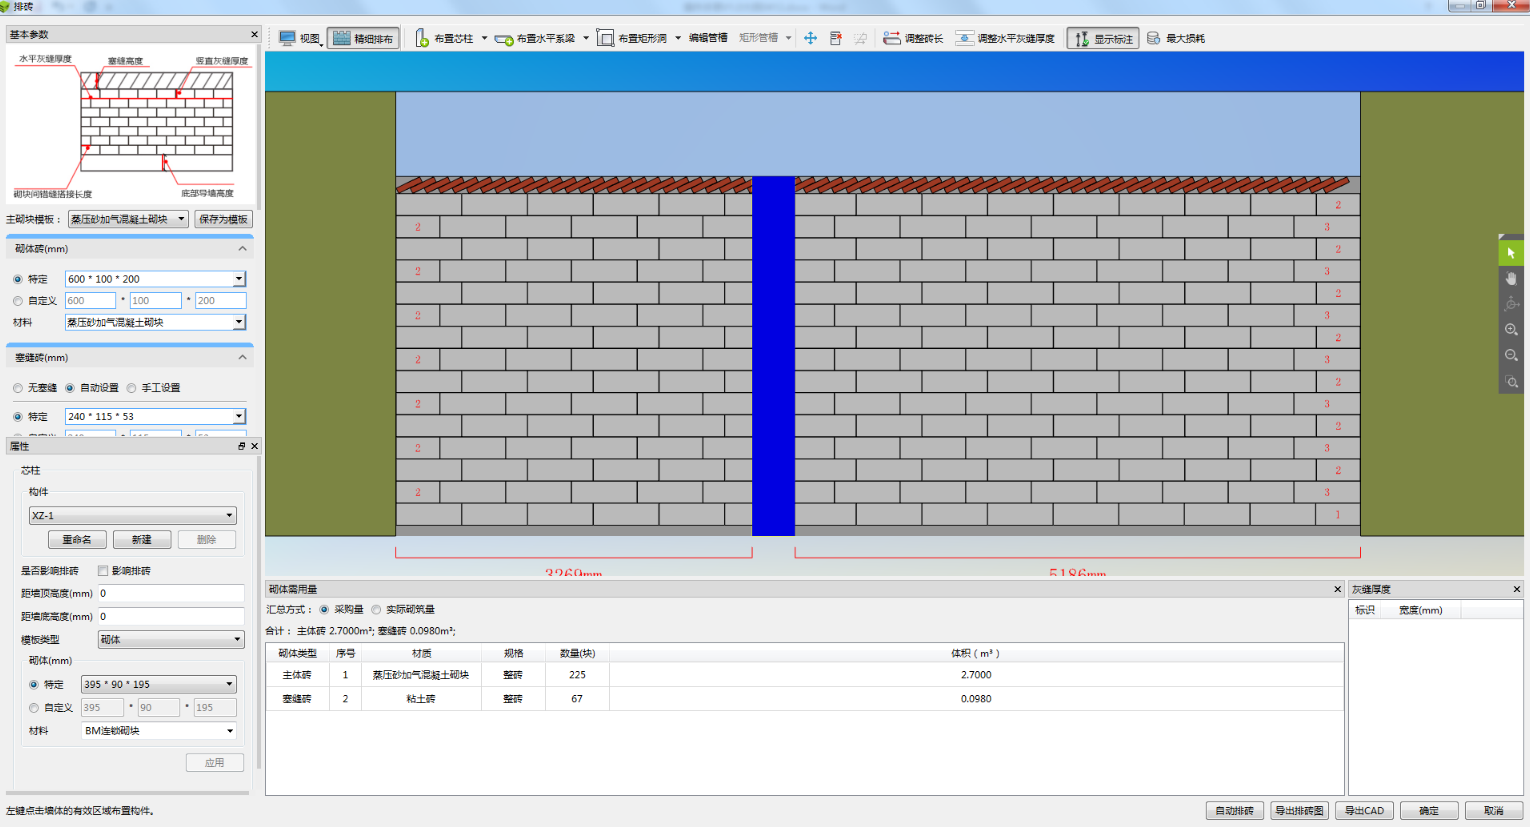1530x828 pixels.
Task: Click the 保存为模板 button
Action: (x=223, y=219)
